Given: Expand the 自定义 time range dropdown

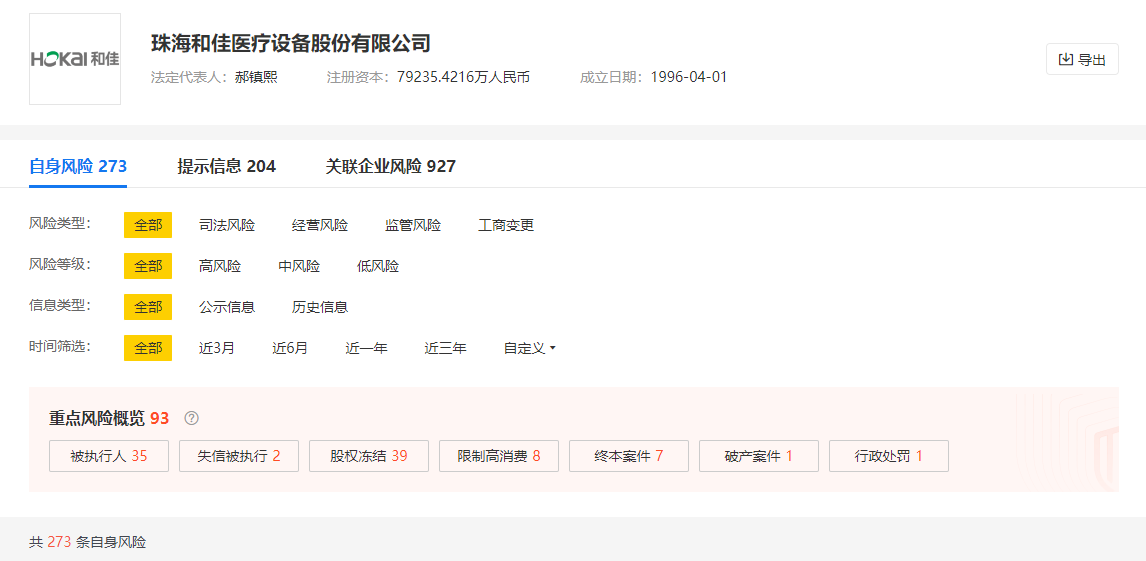Looking at the screenshot, I should 530,348.
